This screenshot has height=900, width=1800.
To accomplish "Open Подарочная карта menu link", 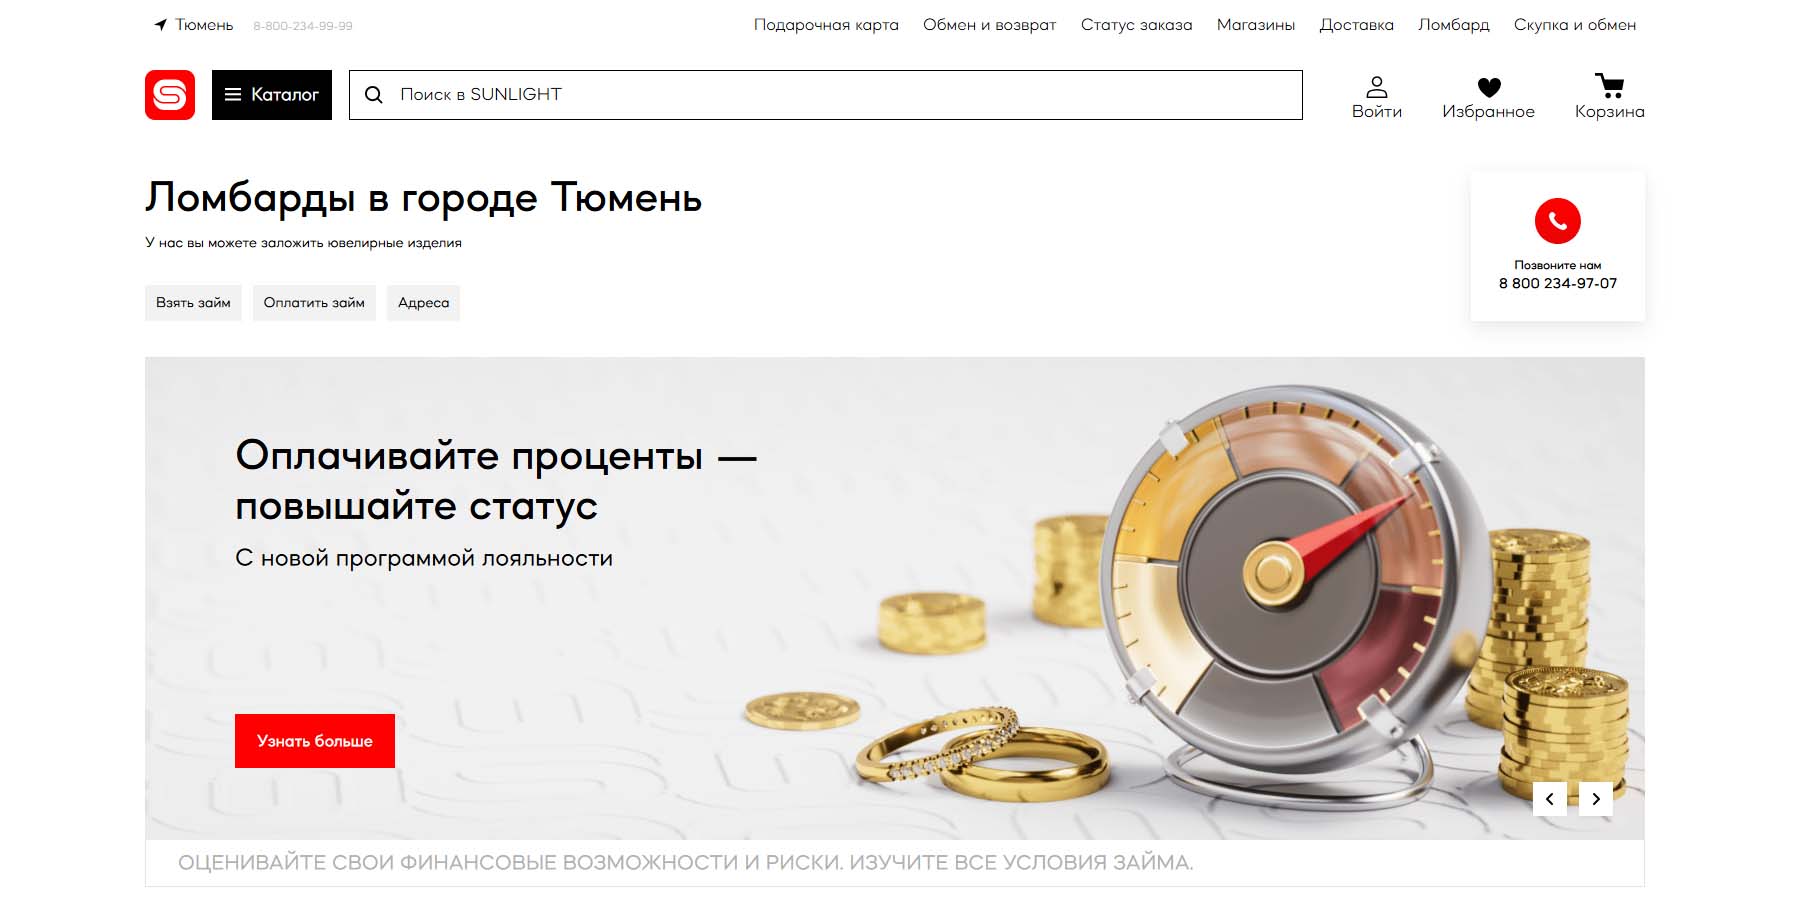I will pyautogui.click(x=826, y=25).
